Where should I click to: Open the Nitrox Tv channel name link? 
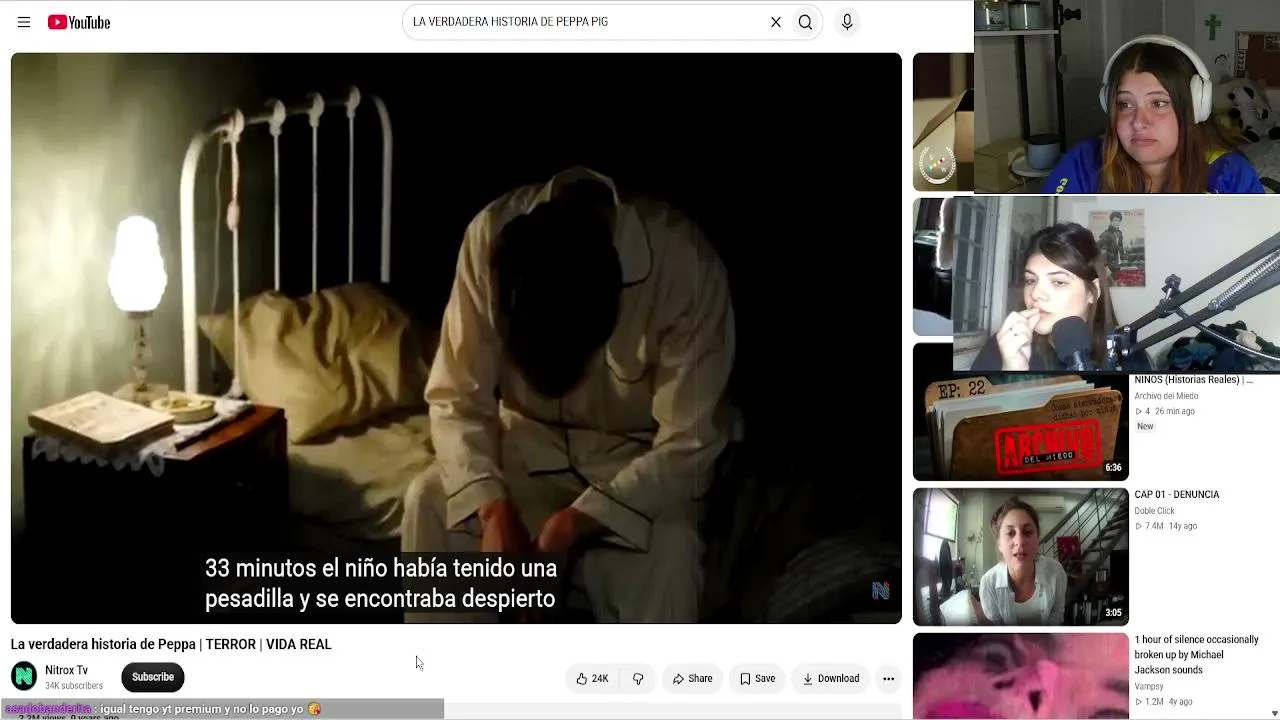coord(66,670)
